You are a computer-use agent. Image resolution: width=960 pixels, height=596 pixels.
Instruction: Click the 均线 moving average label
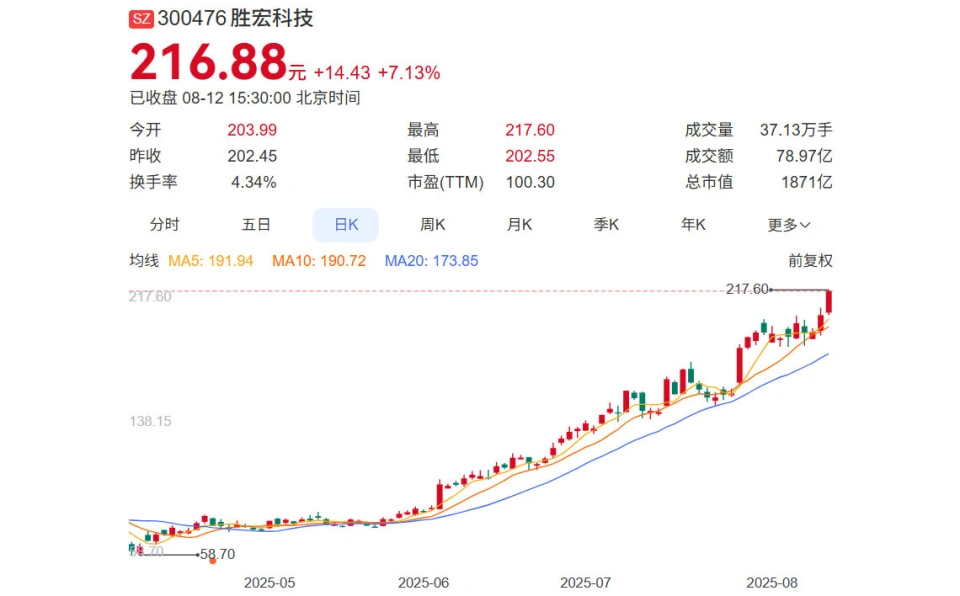(x=144, y=261)
